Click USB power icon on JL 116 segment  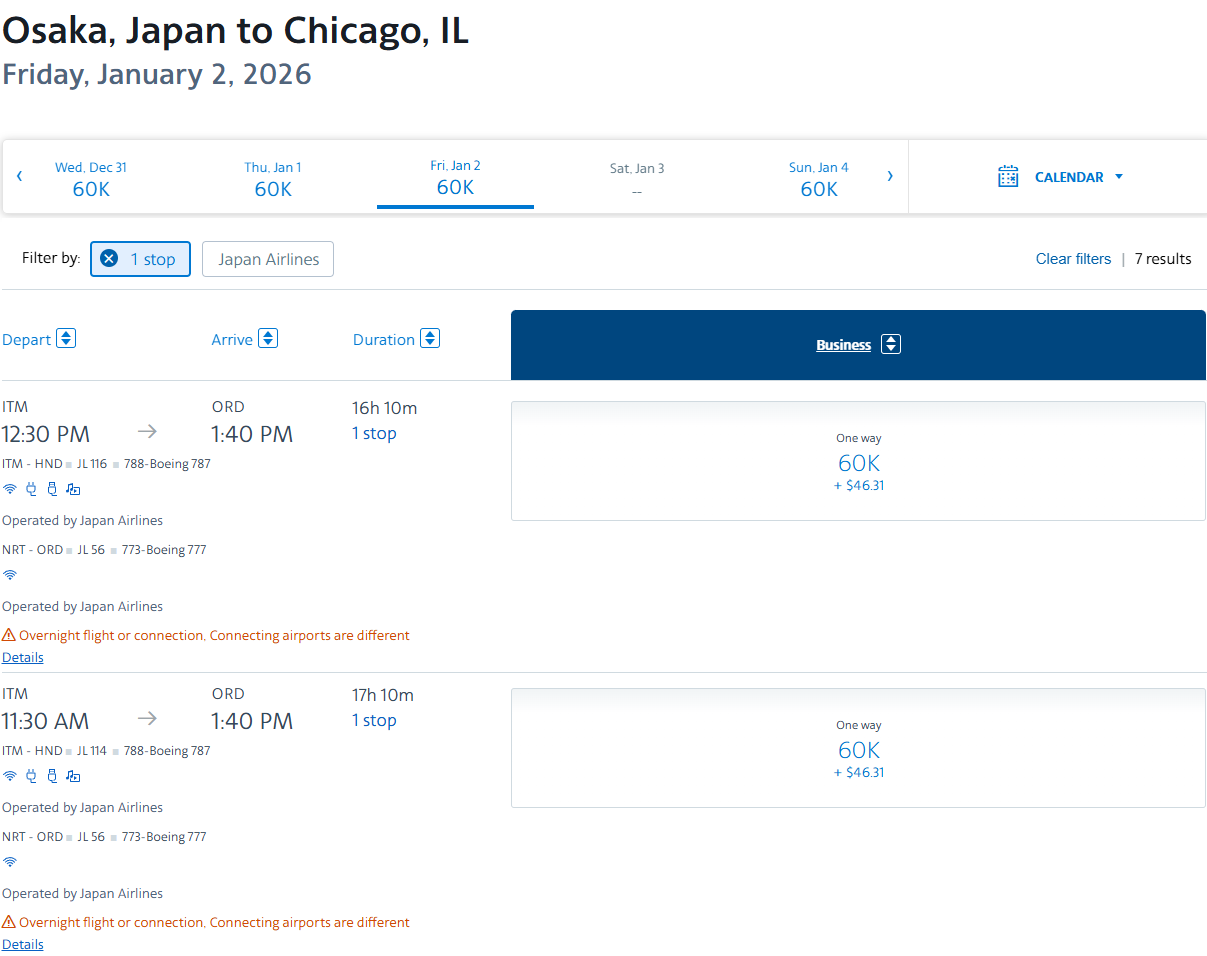(52, 489)
